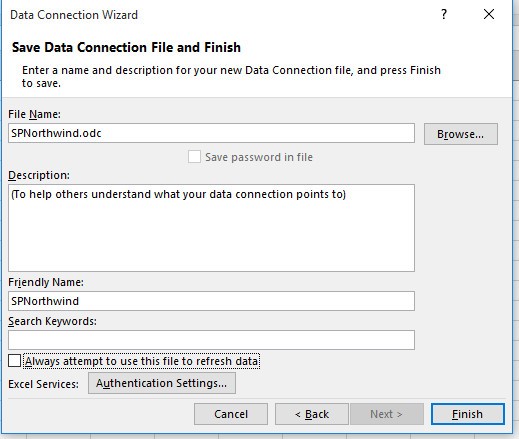Close the wizard with the X button
Image resolution: width=519 pixels, height=439 pixels.
point(489,14)
